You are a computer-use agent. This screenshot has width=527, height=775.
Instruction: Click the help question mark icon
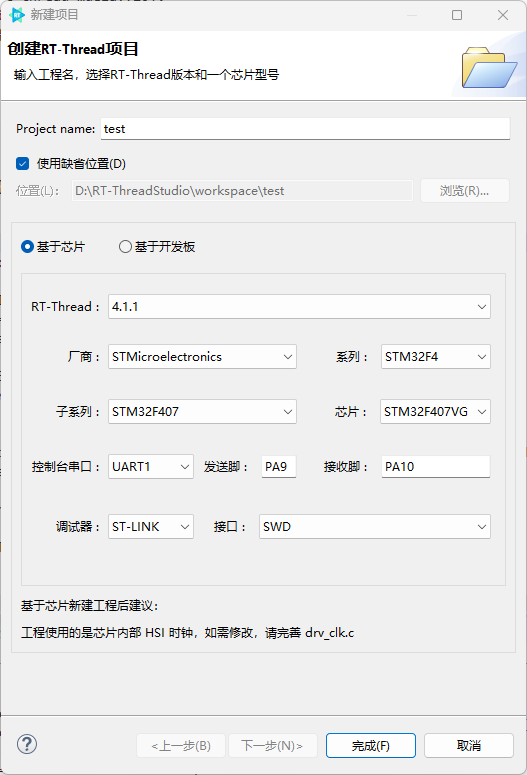point(27,744)
